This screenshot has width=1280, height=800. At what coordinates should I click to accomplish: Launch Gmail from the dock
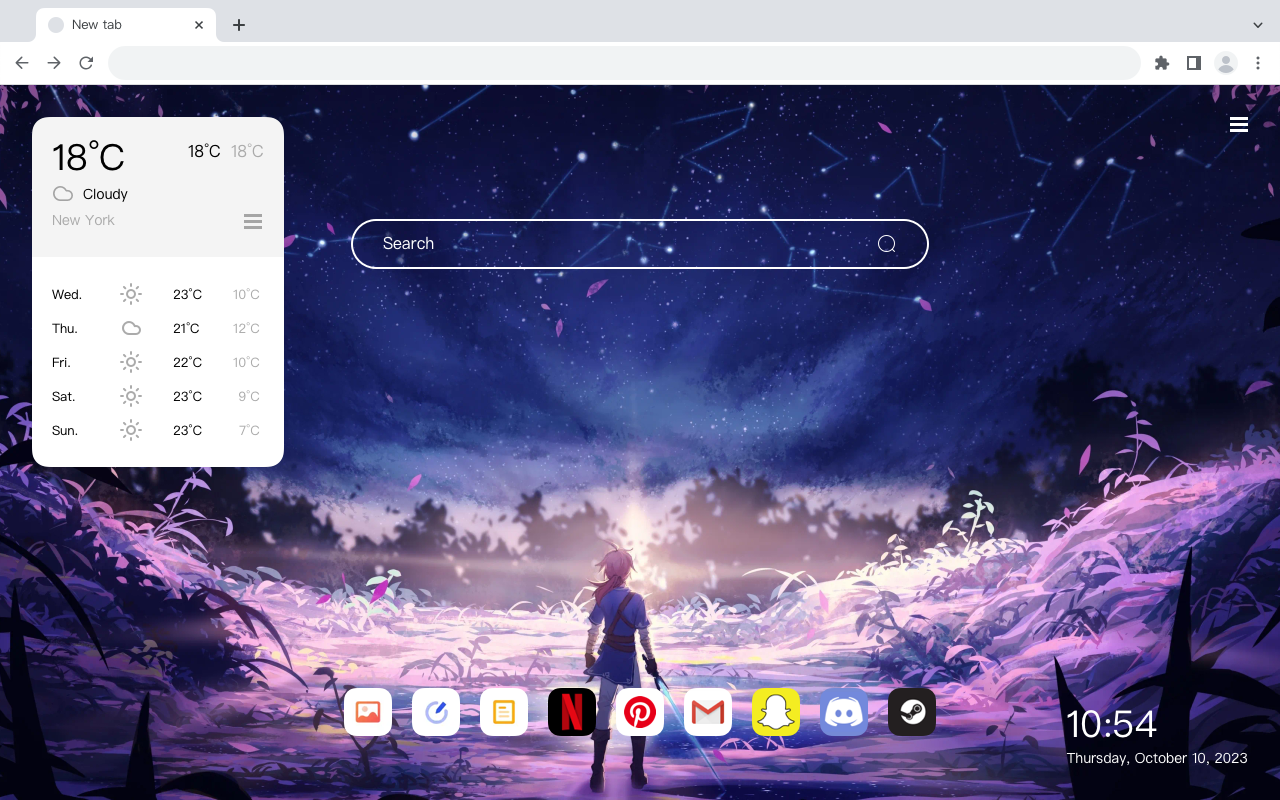708,712
